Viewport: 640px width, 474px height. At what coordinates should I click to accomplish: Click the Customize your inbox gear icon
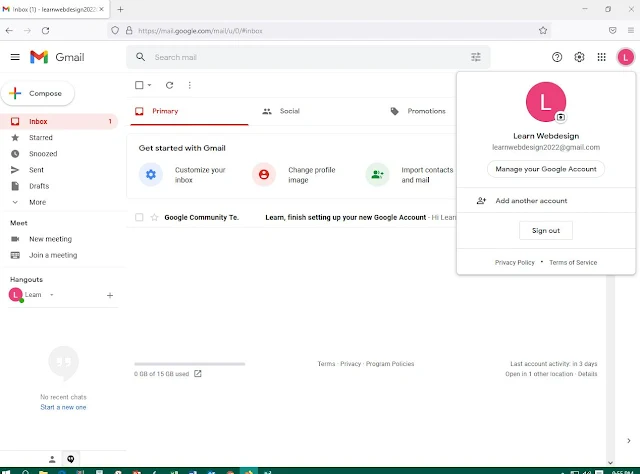(x=151, y=175)
